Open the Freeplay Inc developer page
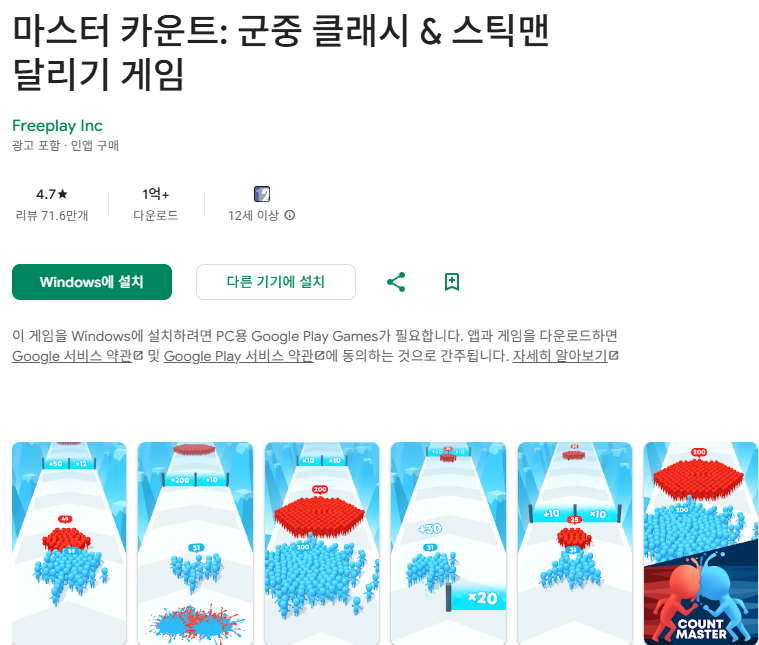 57,126
